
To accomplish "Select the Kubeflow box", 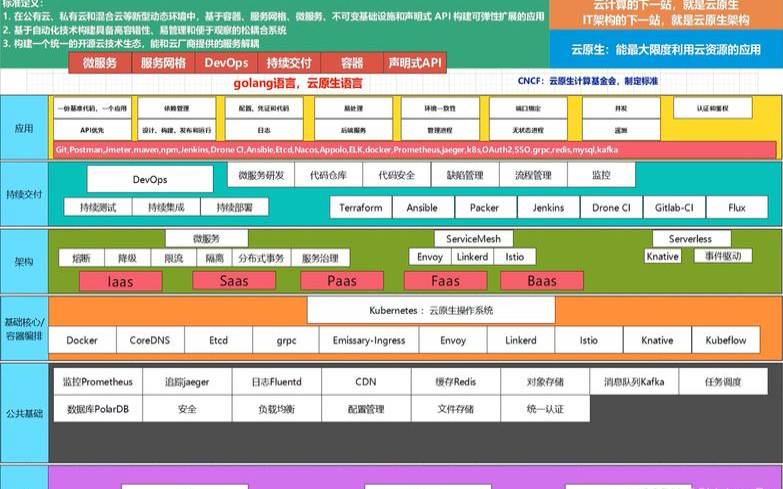I will coord(726,340).
